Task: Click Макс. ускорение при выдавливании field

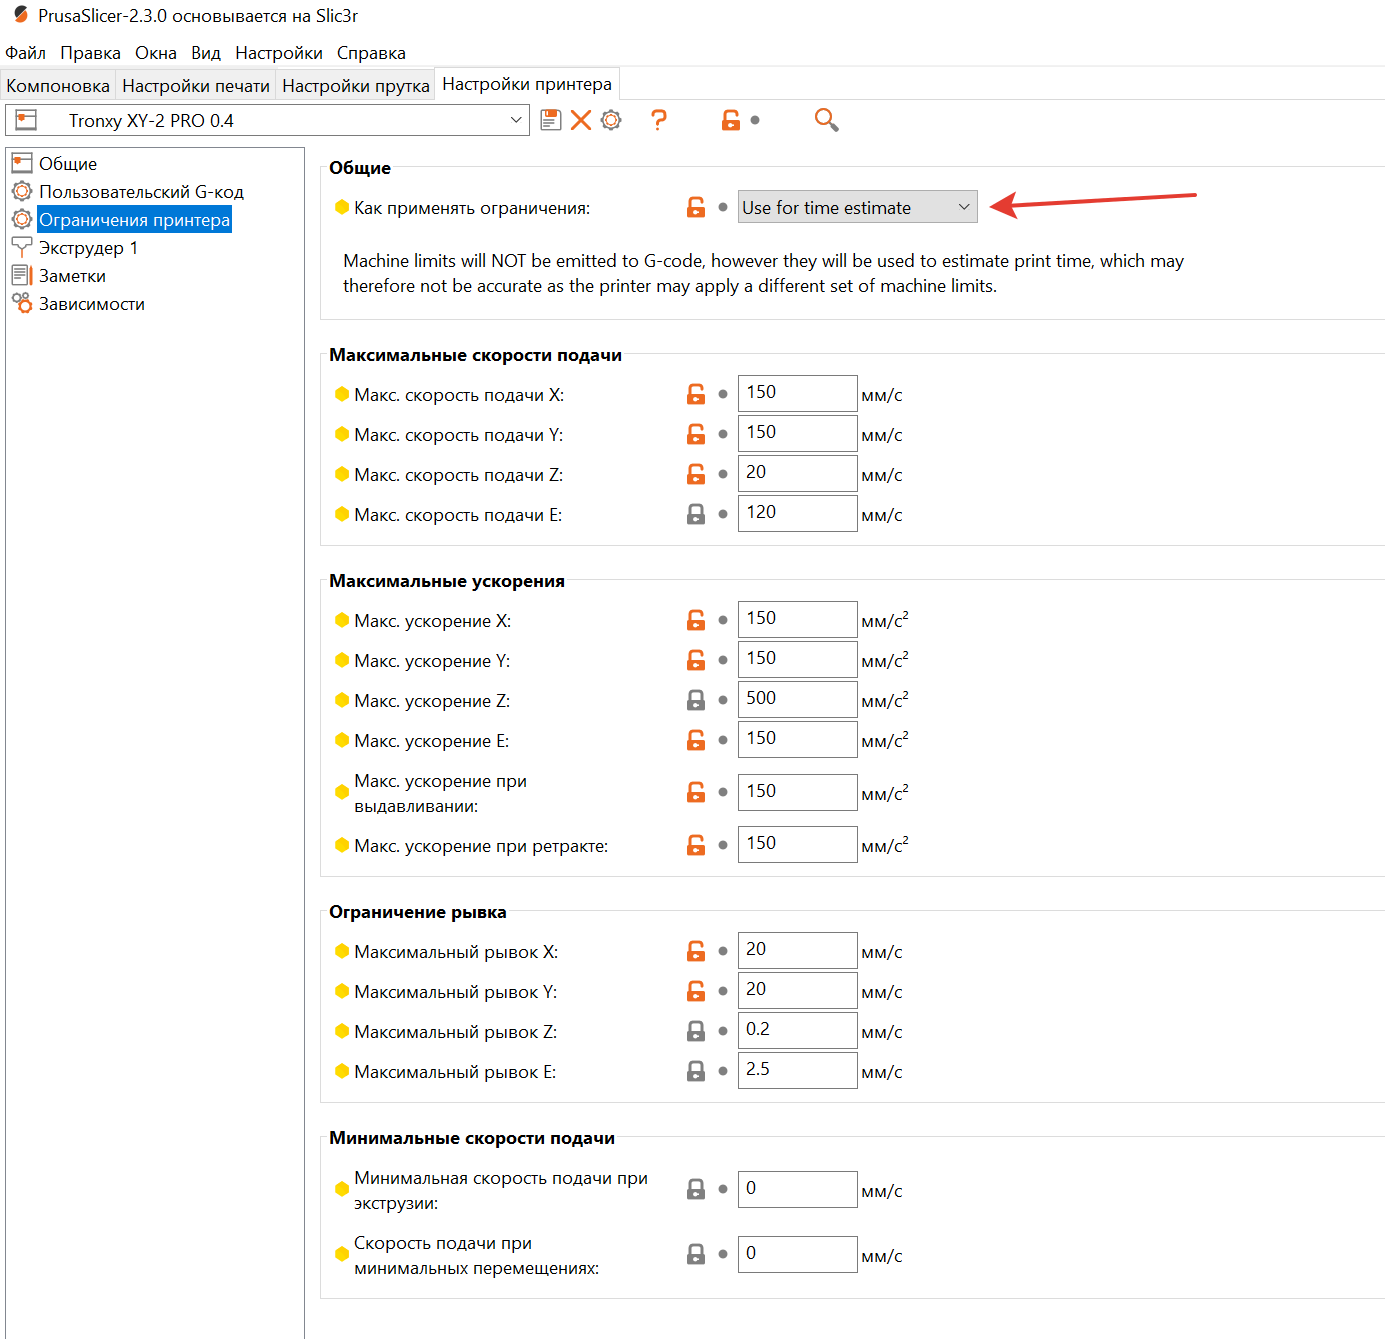Action: [797, 792]
